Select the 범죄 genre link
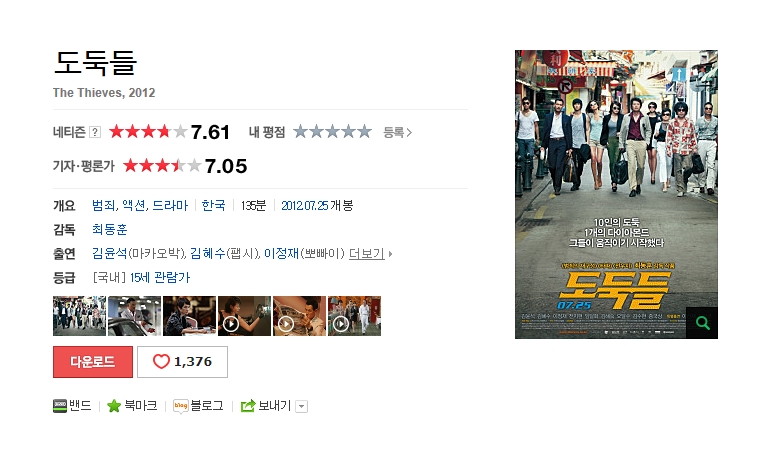The width and height of the screenshot is (762, 467). click(x=104, y=206)
